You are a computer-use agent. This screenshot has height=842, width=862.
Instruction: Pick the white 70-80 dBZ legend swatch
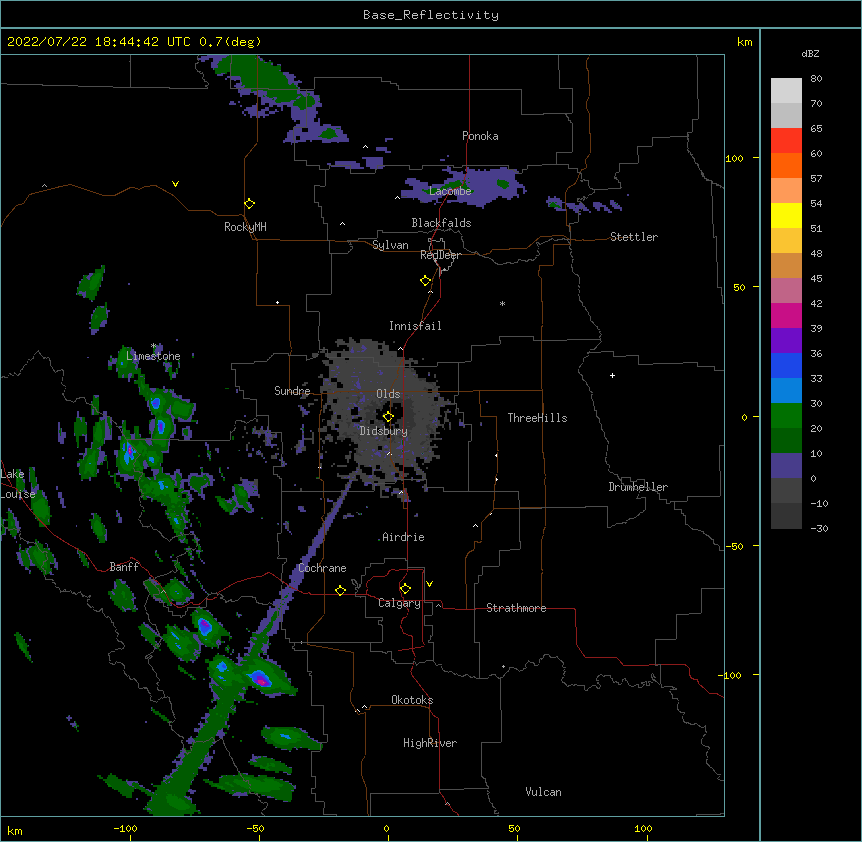coord(786,91)
